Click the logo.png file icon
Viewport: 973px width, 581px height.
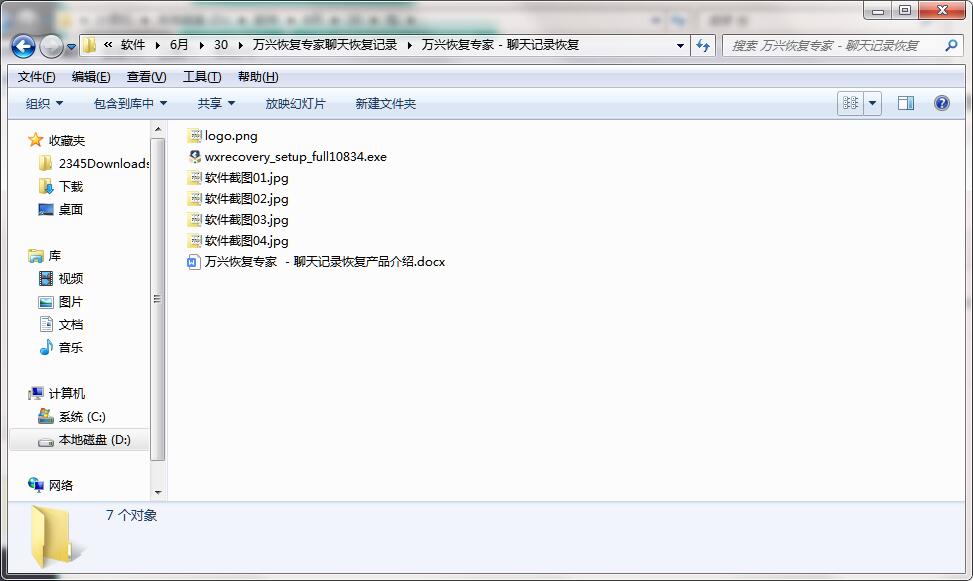(195, 135)
